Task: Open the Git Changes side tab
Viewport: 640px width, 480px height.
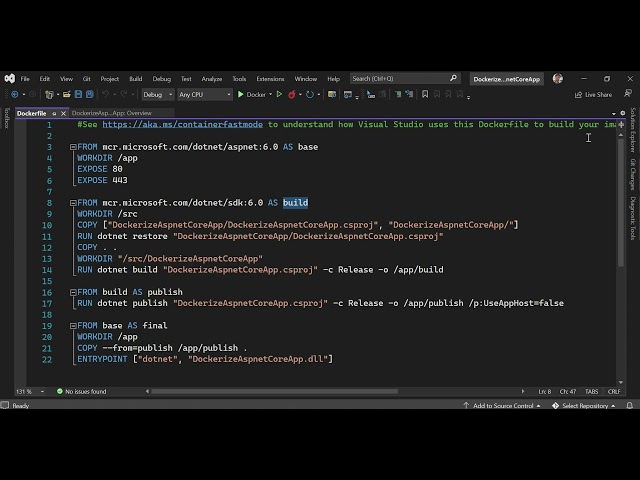Action: 633,174
